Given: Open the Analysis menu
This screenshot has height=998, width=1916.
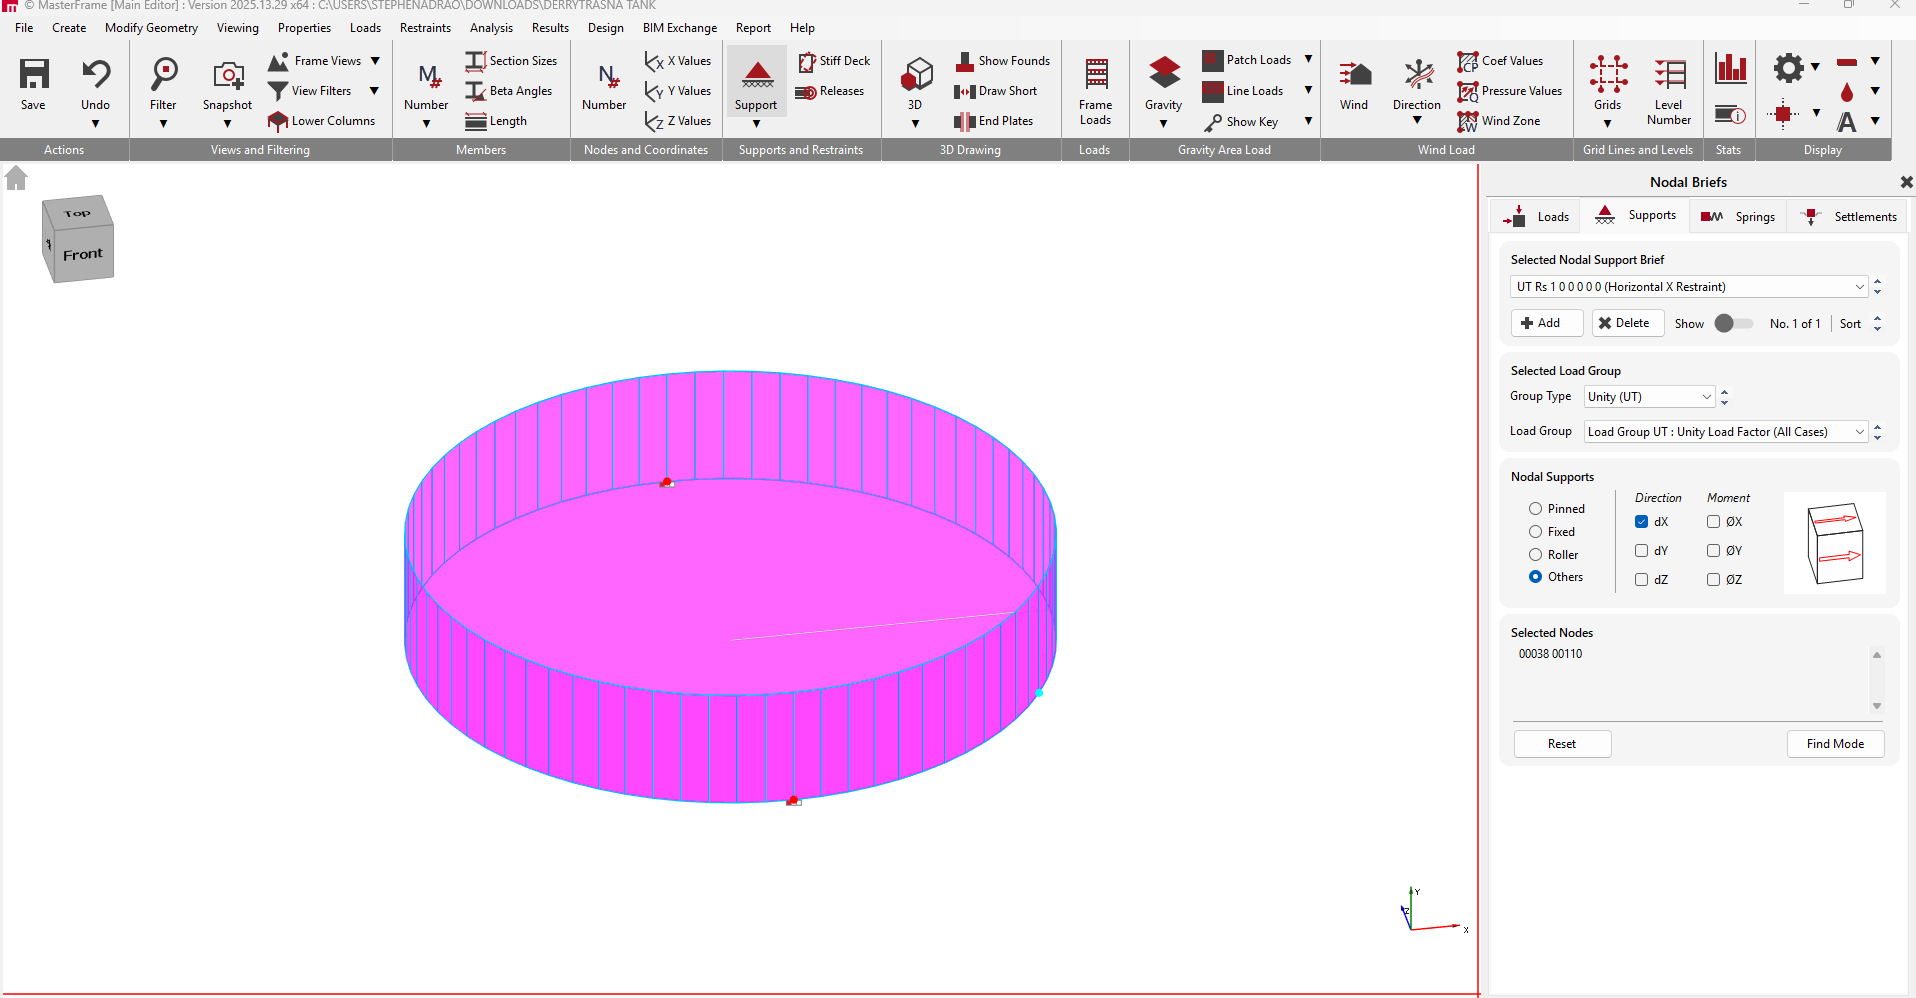Looking at the screenshot, I should (491, 28).
